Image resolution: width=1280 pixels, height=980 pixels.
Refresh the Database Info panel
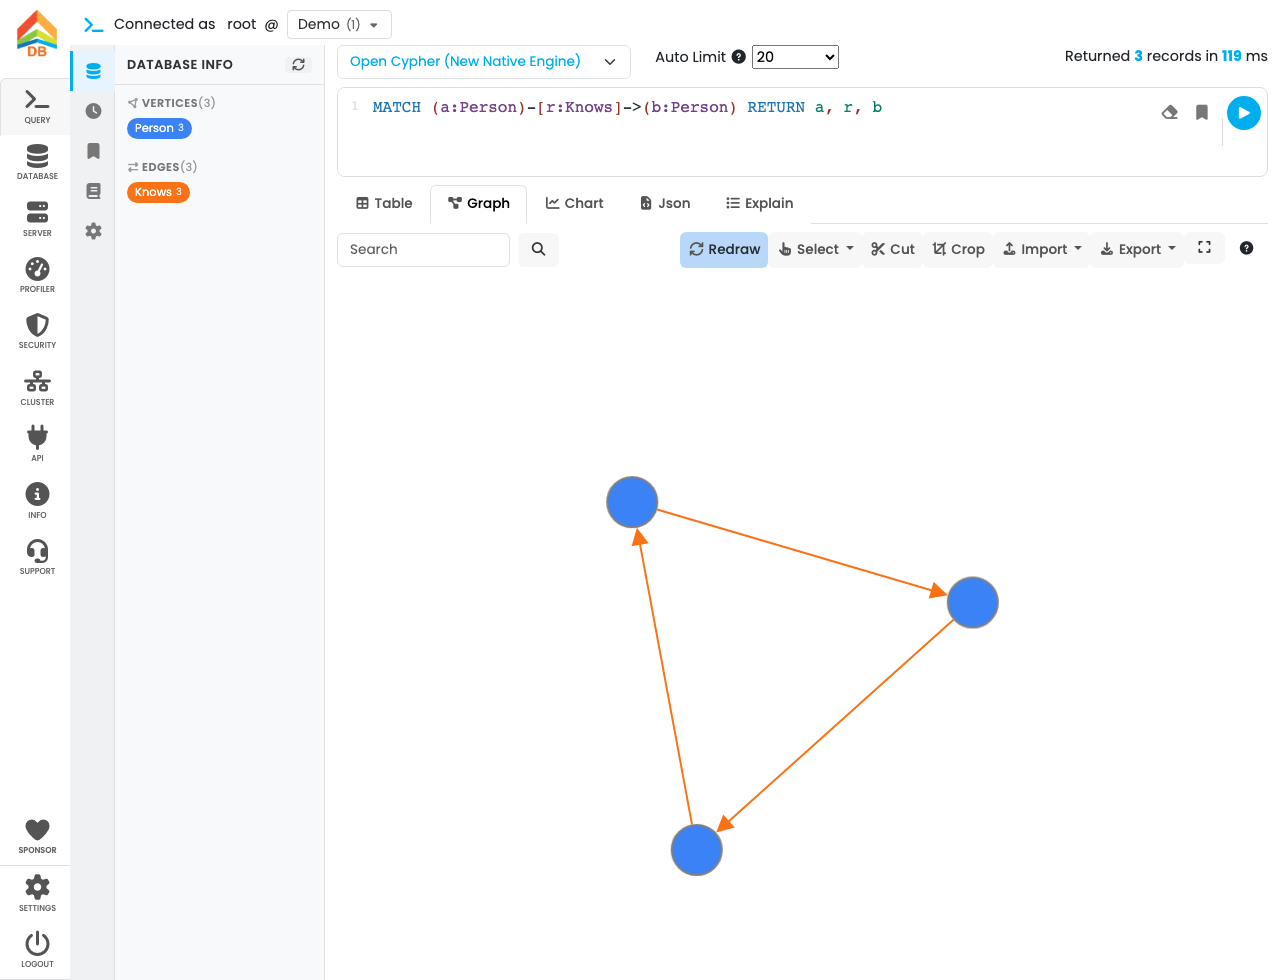(x=298, y=65)
